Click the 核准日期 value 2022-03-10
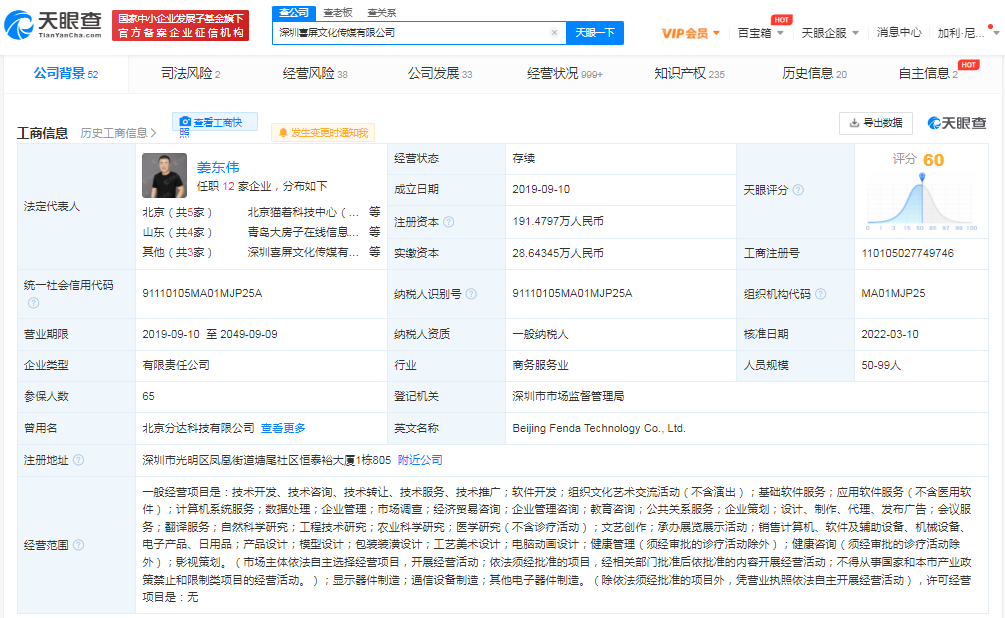Screen dimensions: 1005x618 890,335
